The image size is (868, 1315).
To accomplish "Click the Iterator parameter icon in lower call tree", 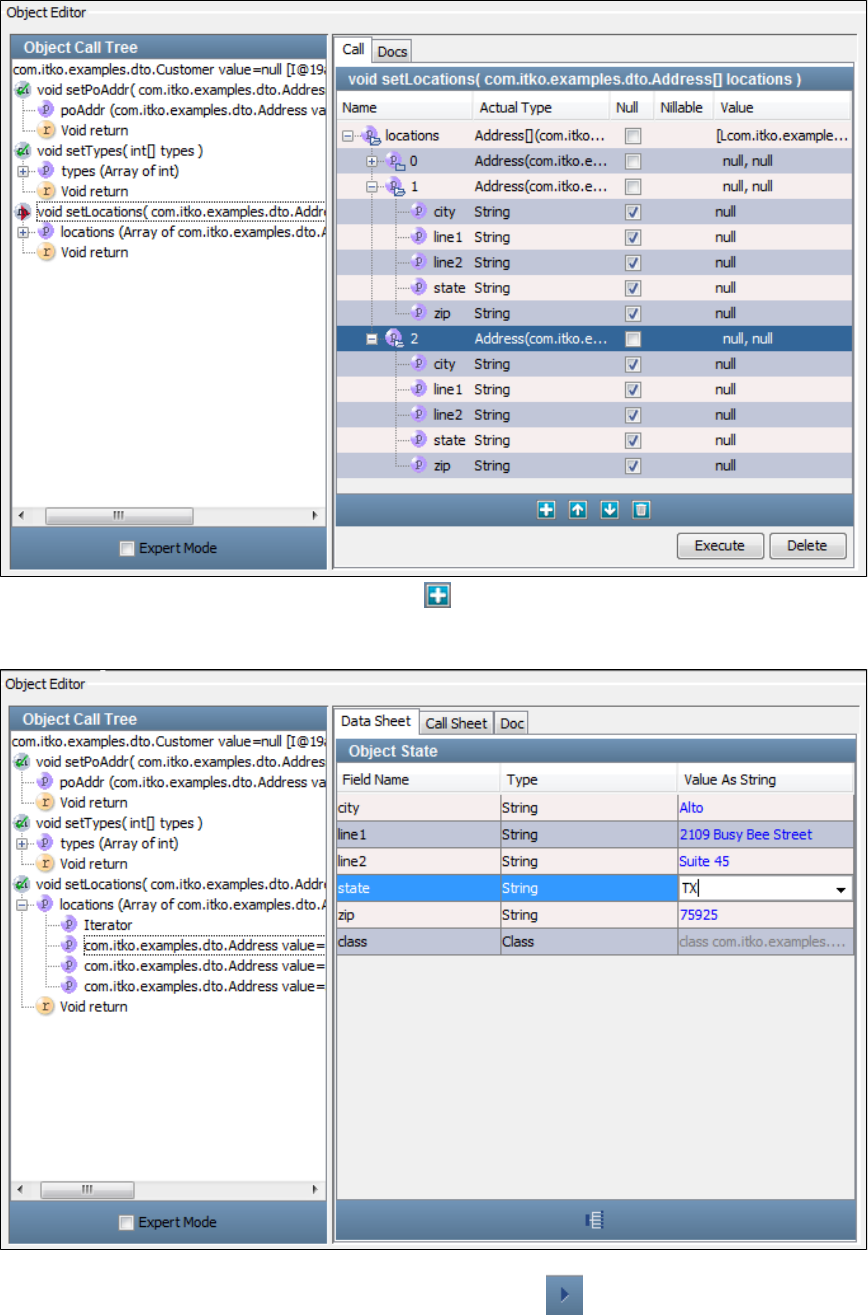I will click(x=70, y=925).
